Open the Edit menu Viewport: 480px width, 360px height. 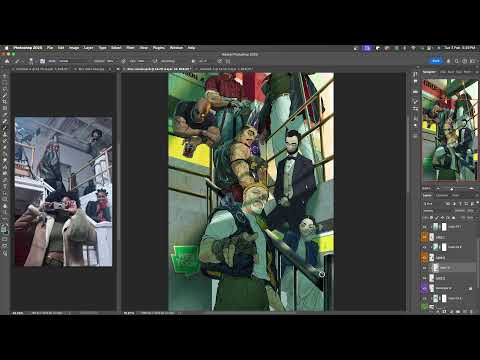coord(61,48)
